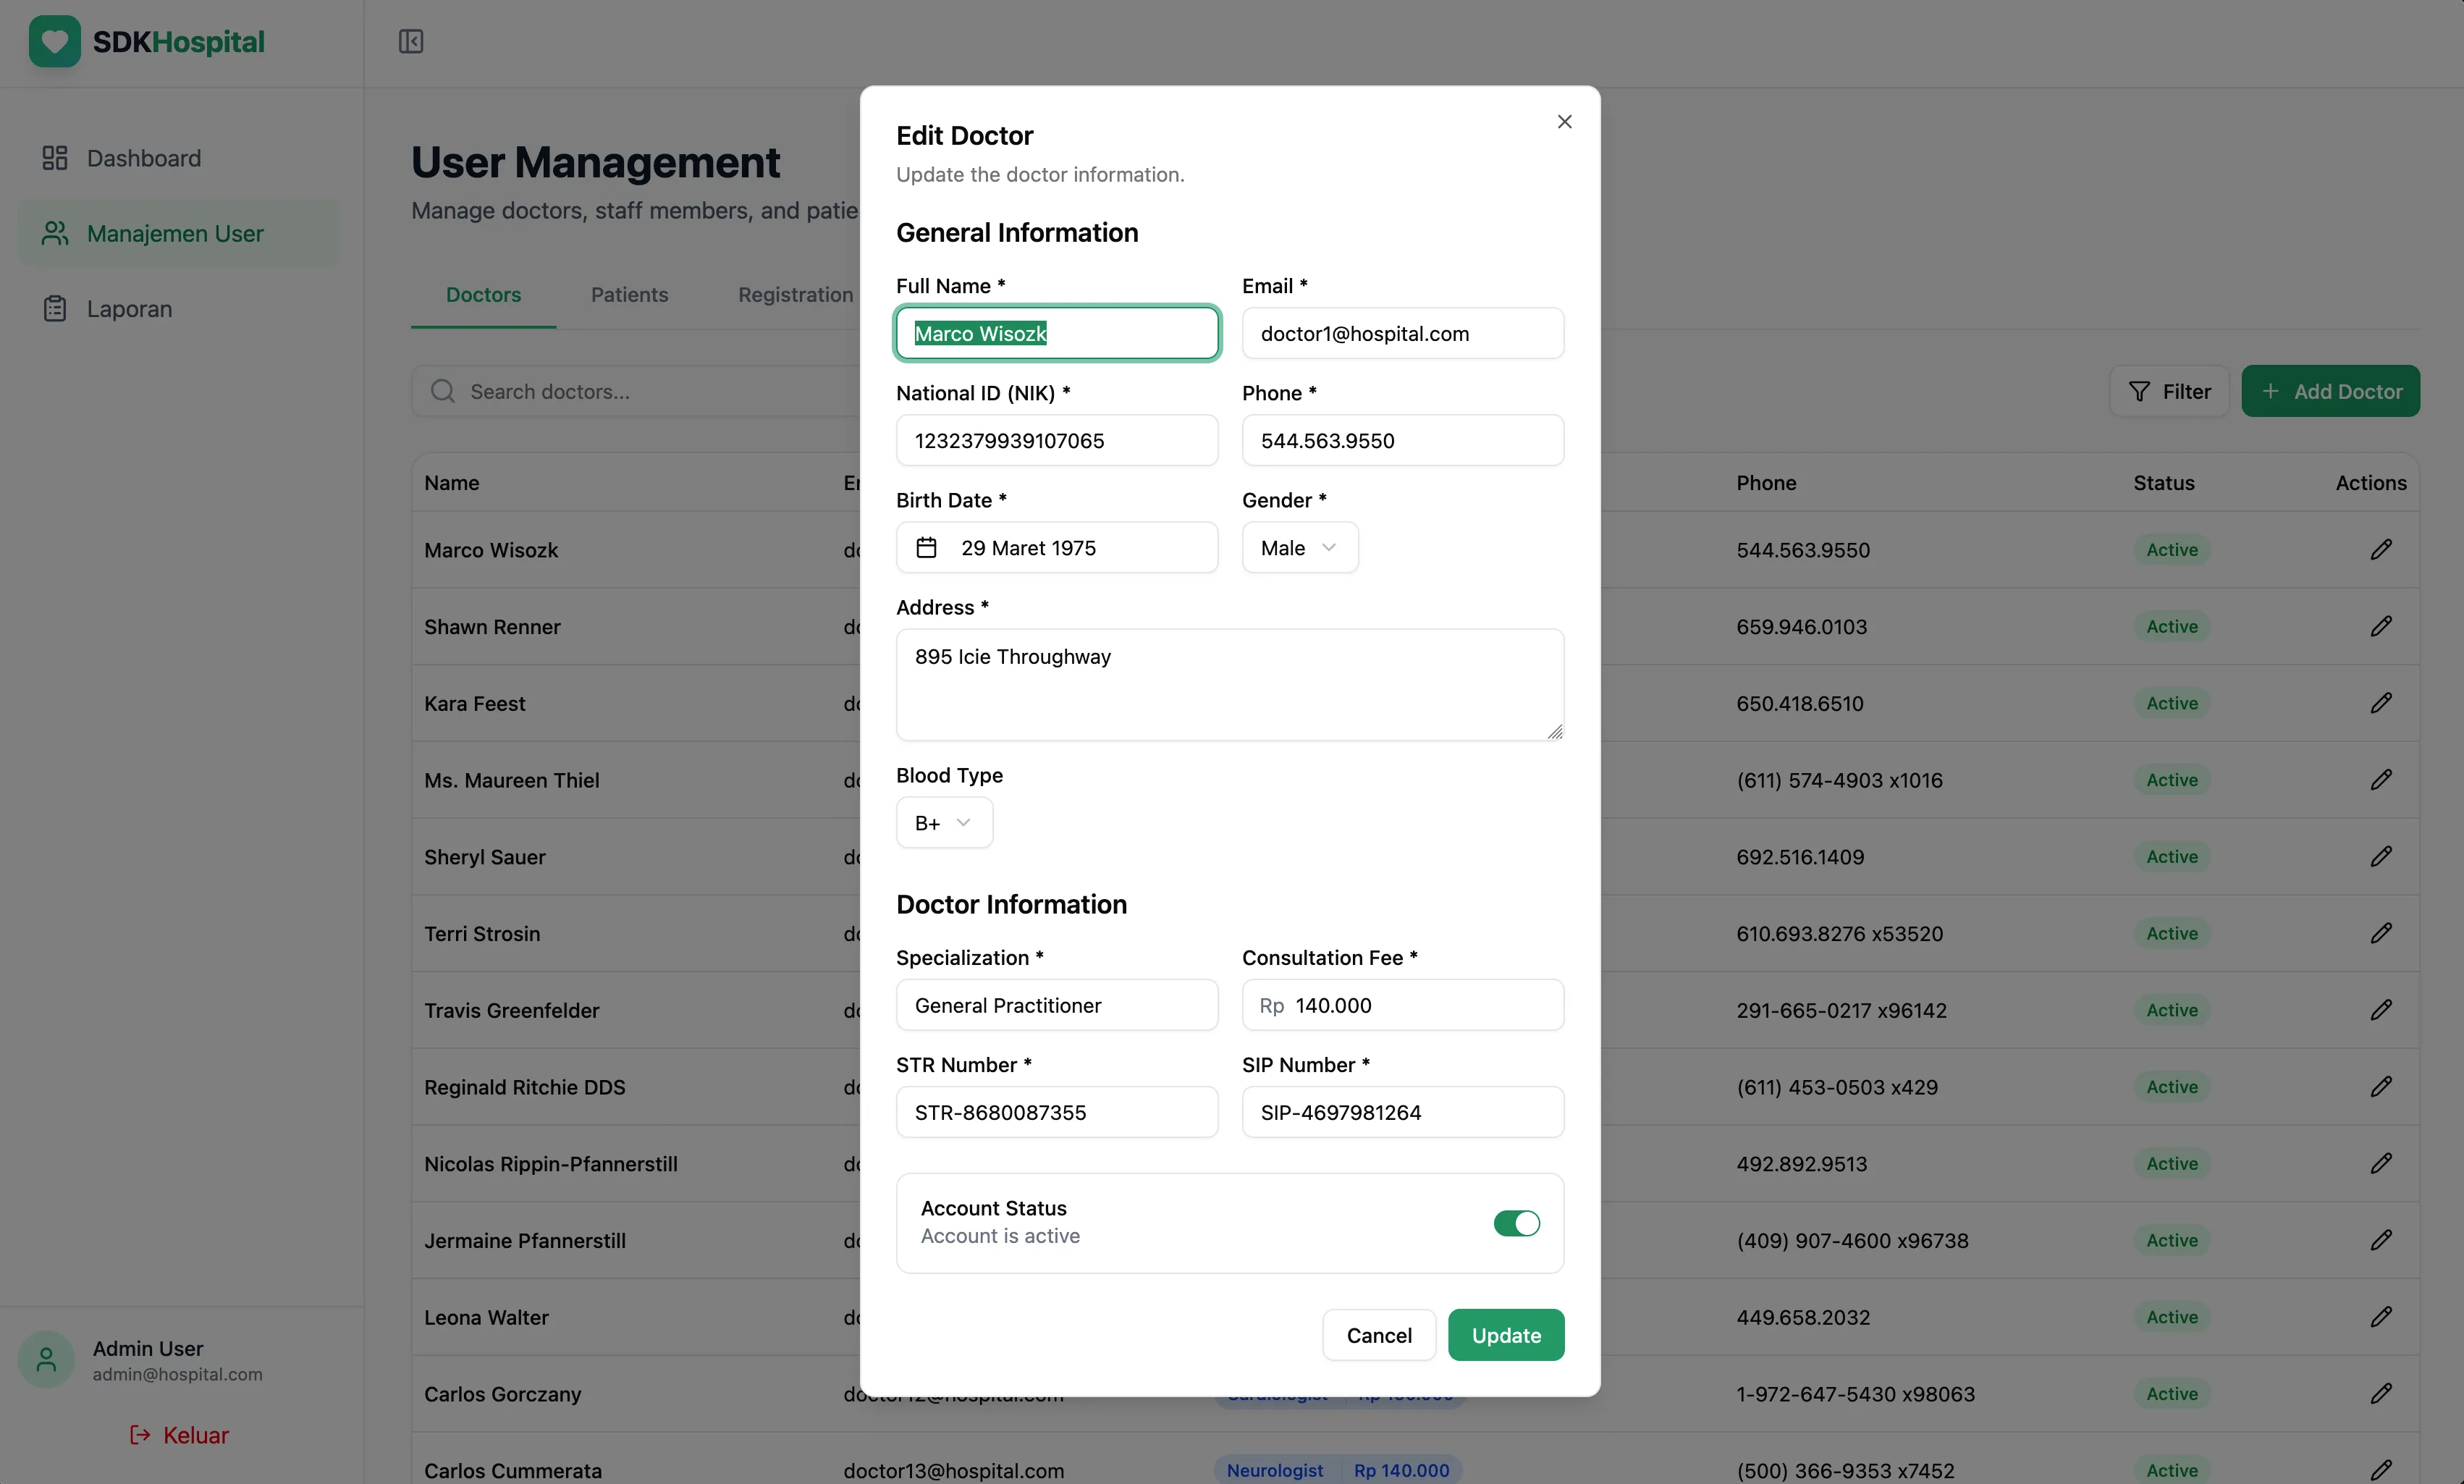The width and height of the screenshot is (2464, 1484).
Task: Click the search magnifier in doctors search bar
Action: tap(442, 391)
